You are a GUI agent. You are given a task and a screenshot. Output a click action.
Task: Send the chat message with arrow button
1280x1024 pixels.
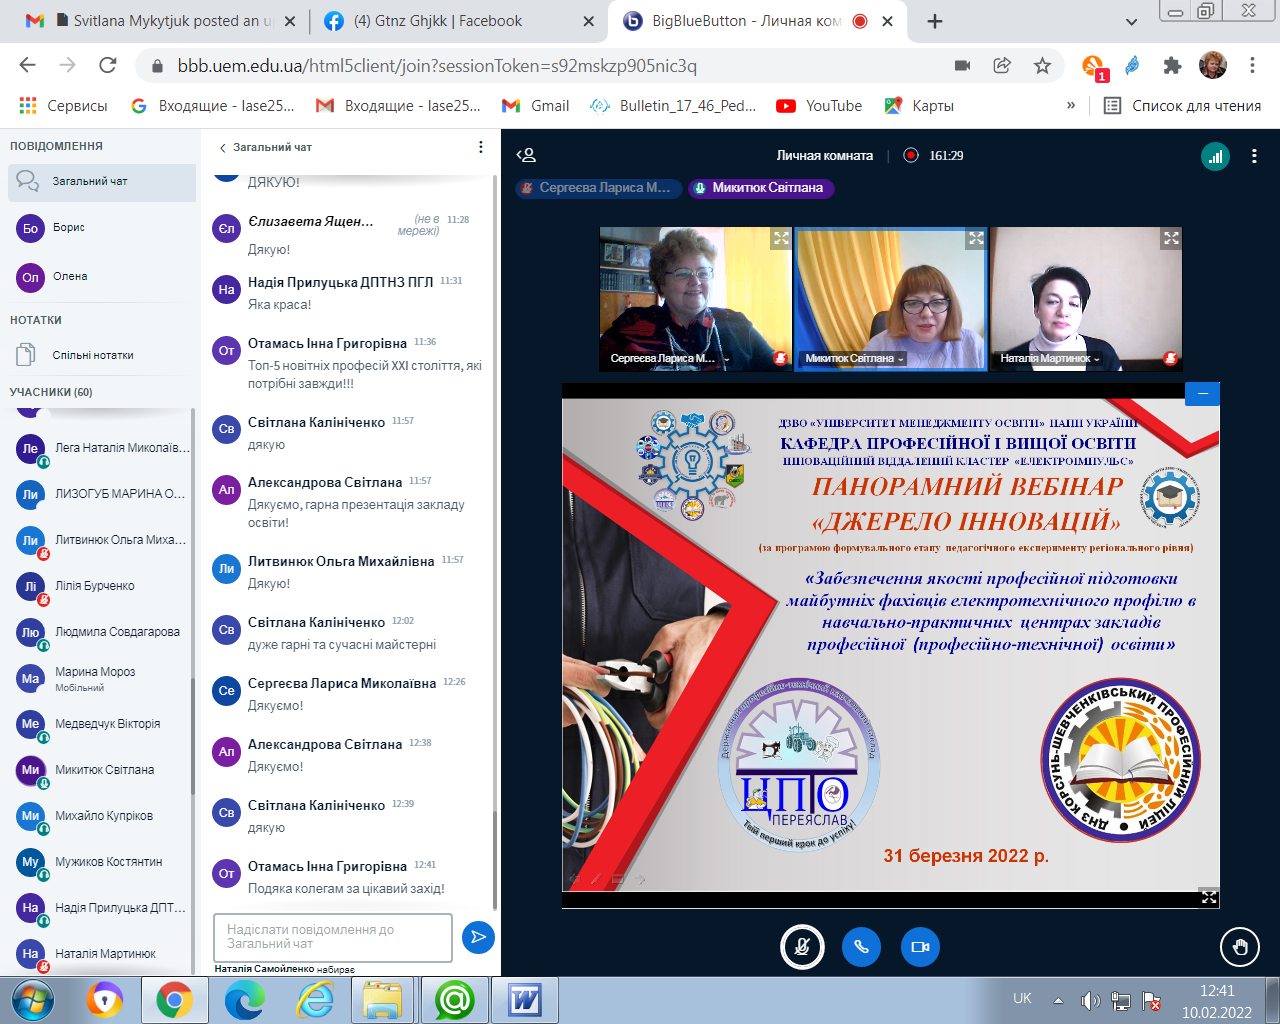point(478,937)
